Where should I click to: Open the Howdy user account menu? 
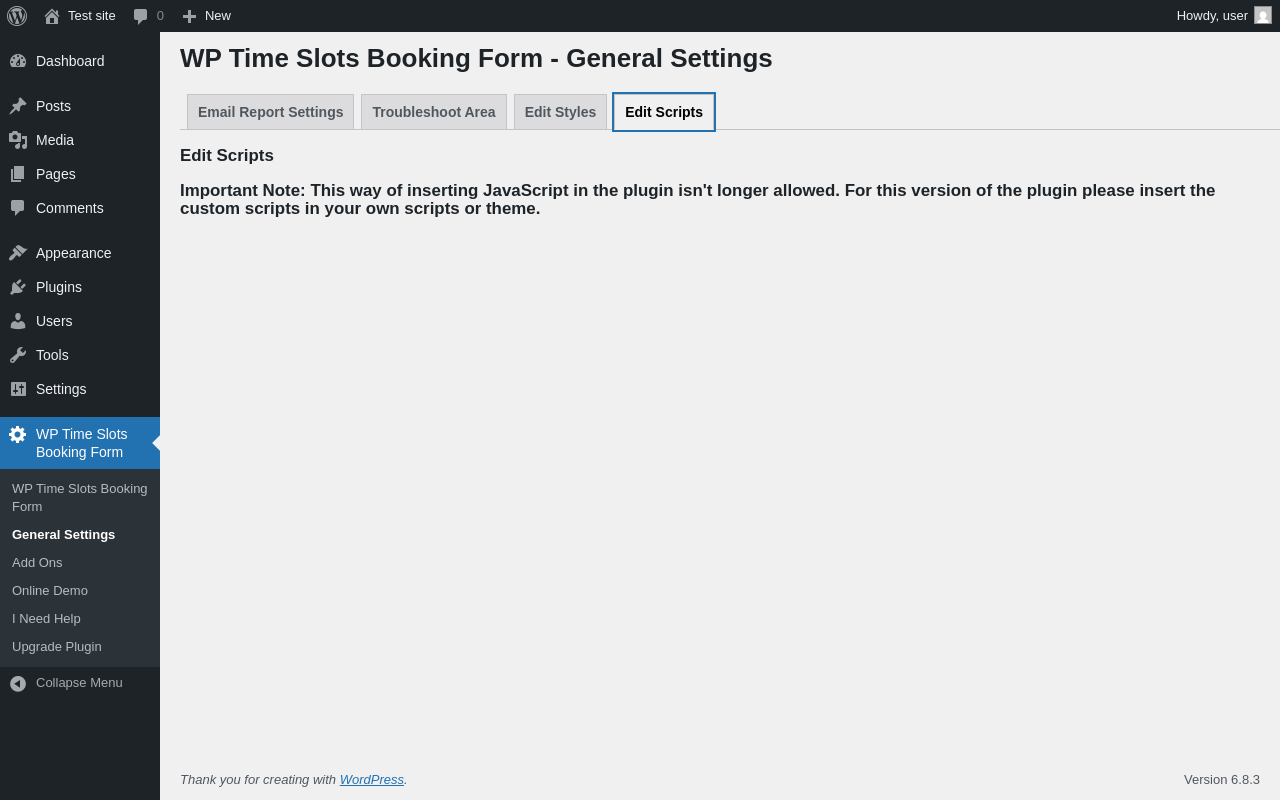point(1223,16)
